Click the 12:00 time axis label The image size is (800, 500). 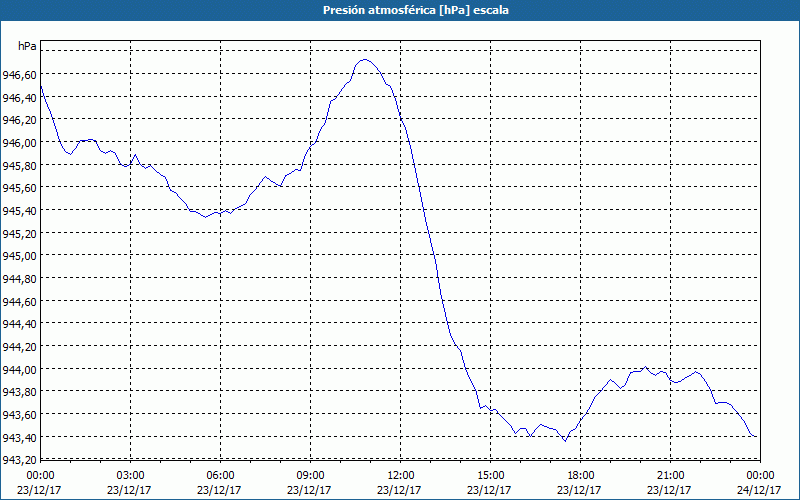(401, 476)
